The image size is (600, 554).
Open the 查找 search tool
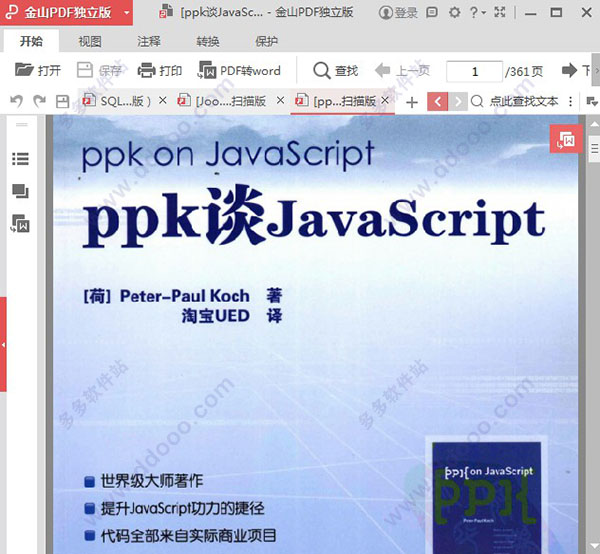[336, 70]
